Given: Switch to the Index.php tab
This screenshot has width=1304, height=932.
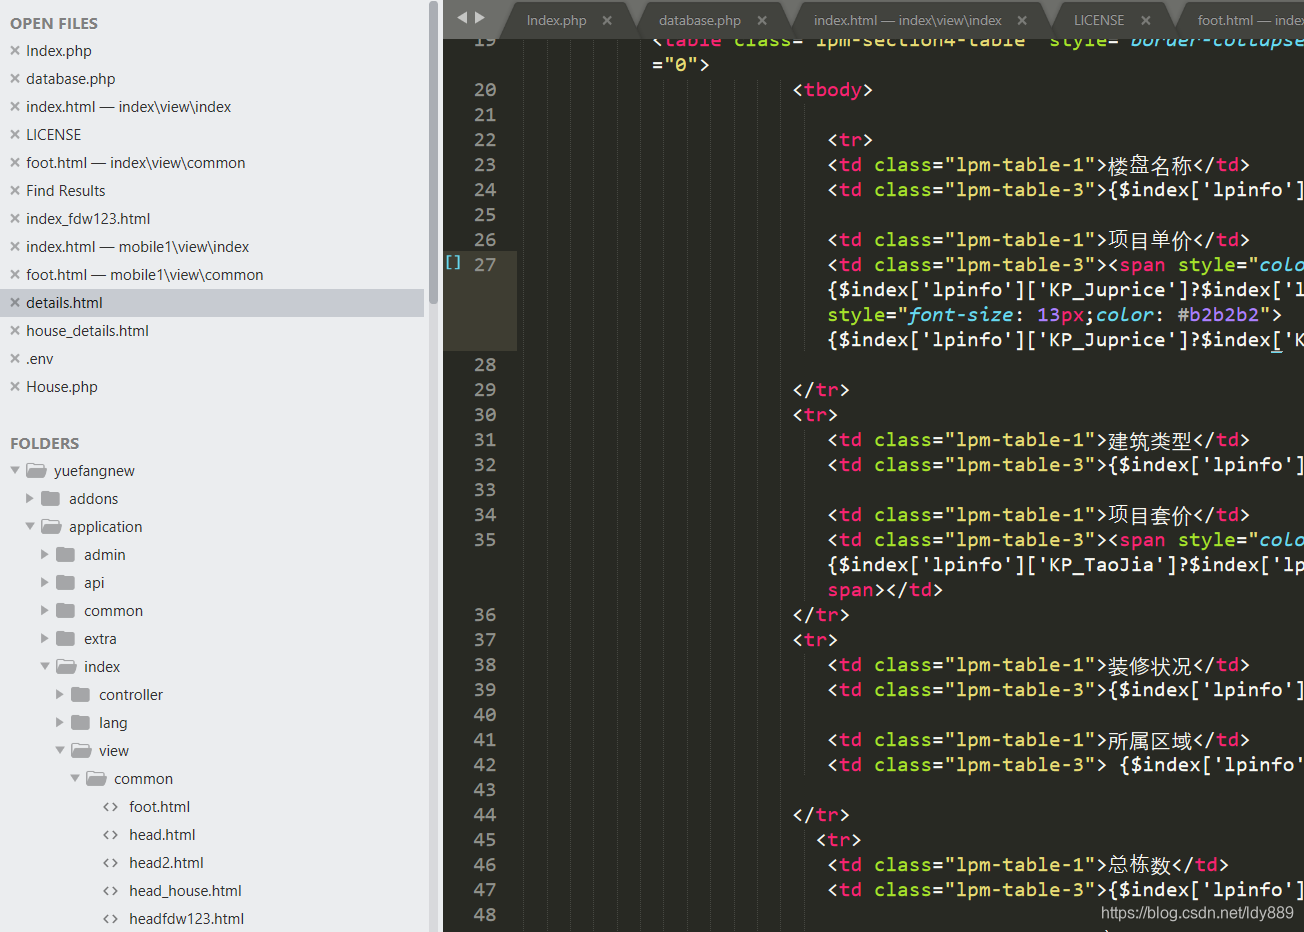Looking at the screenshot, I should tap(556, 18).
